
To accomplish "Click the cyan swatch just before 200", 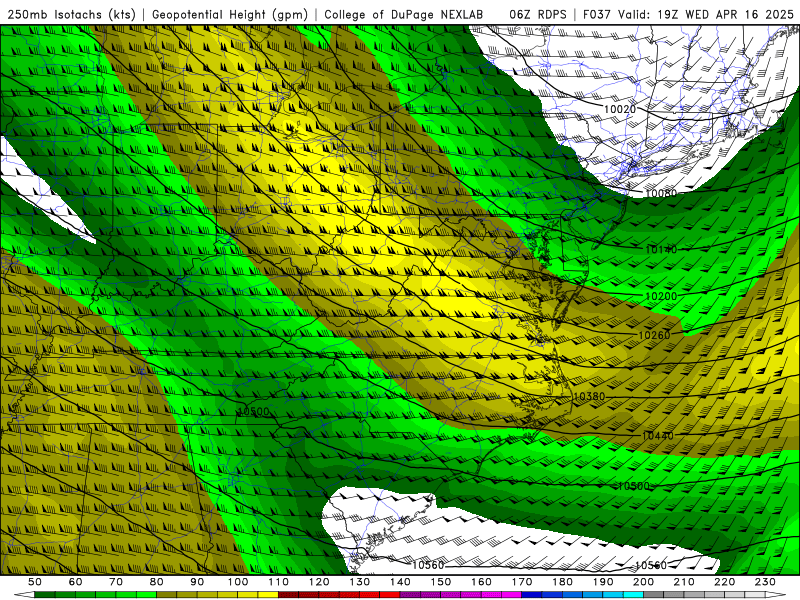I will [633, 595].
